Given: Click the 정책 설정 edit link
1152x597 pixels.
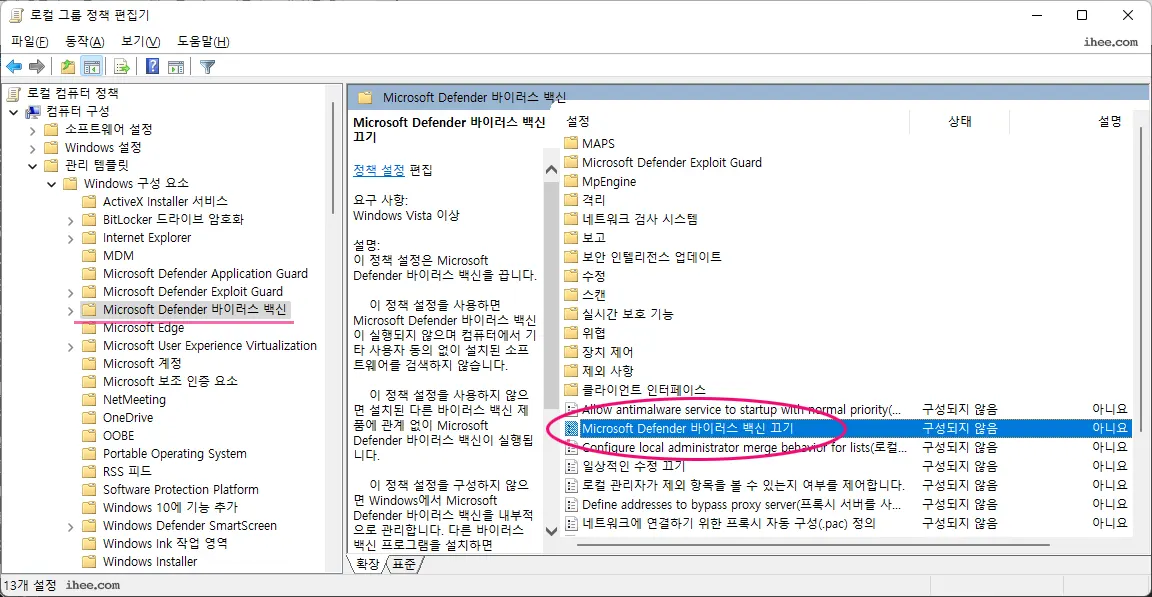Looking at the screenshot, I should pos(378,170).
